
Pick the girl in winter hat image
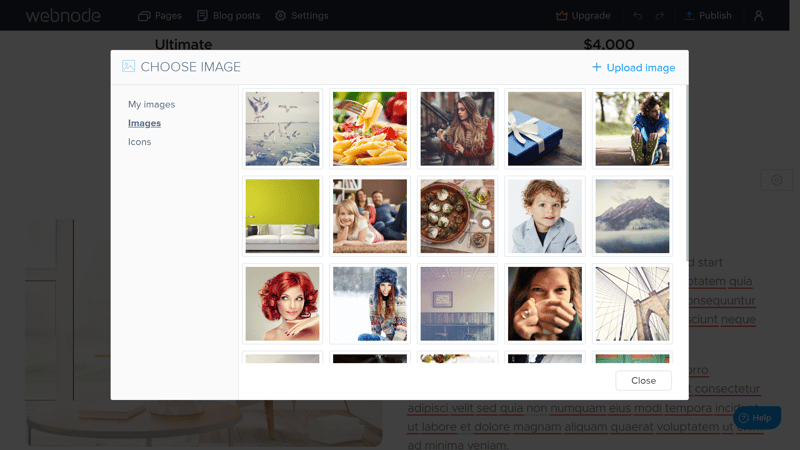(370, 304)
